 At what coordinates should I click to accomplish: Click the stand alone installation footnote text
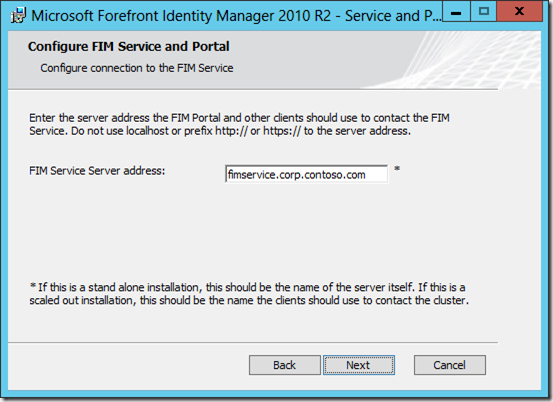pyautogui.click(x=249, y=294)
